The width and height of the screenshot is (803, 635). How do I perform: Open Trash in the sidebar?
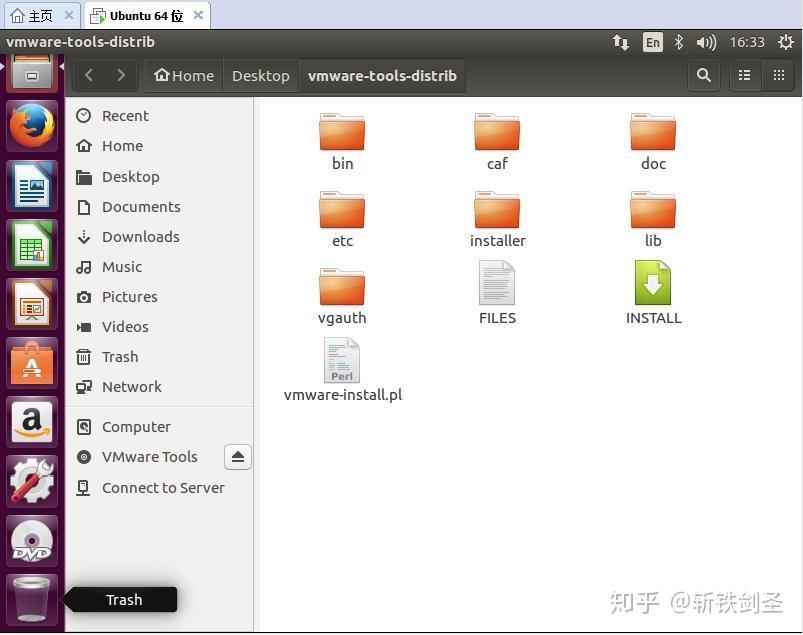pyautogui.click(x=160, y=357)
